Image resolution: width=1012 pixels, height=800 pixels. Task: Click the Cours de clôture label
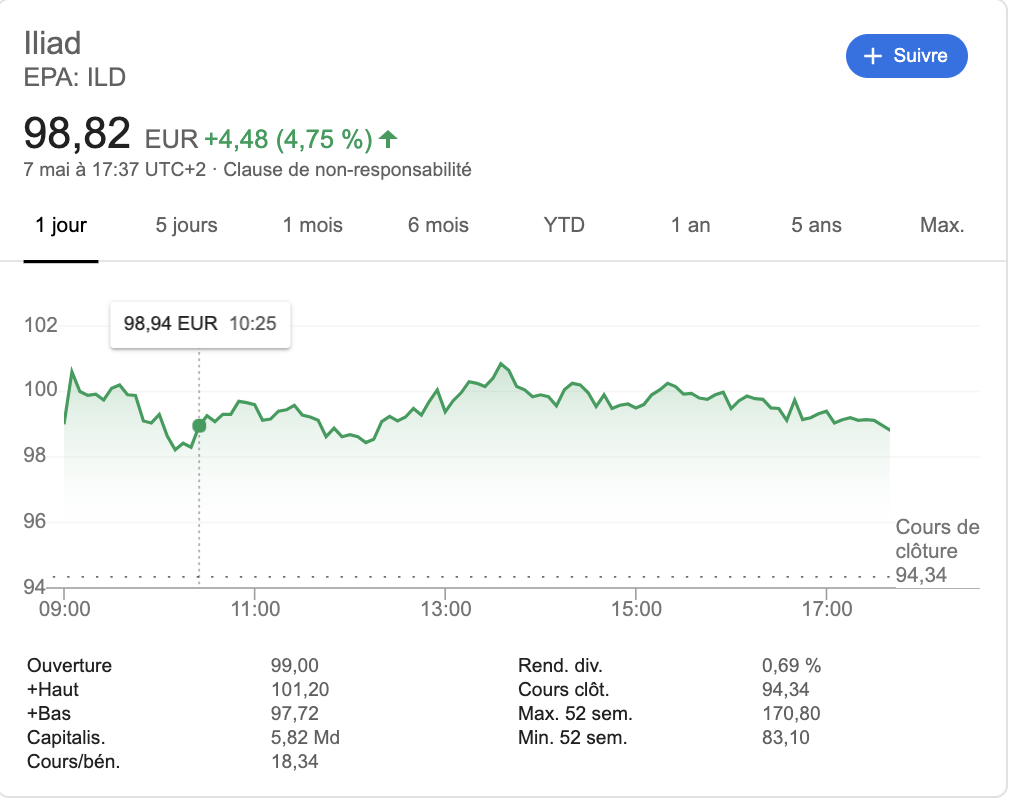click(x=937, y=539)
